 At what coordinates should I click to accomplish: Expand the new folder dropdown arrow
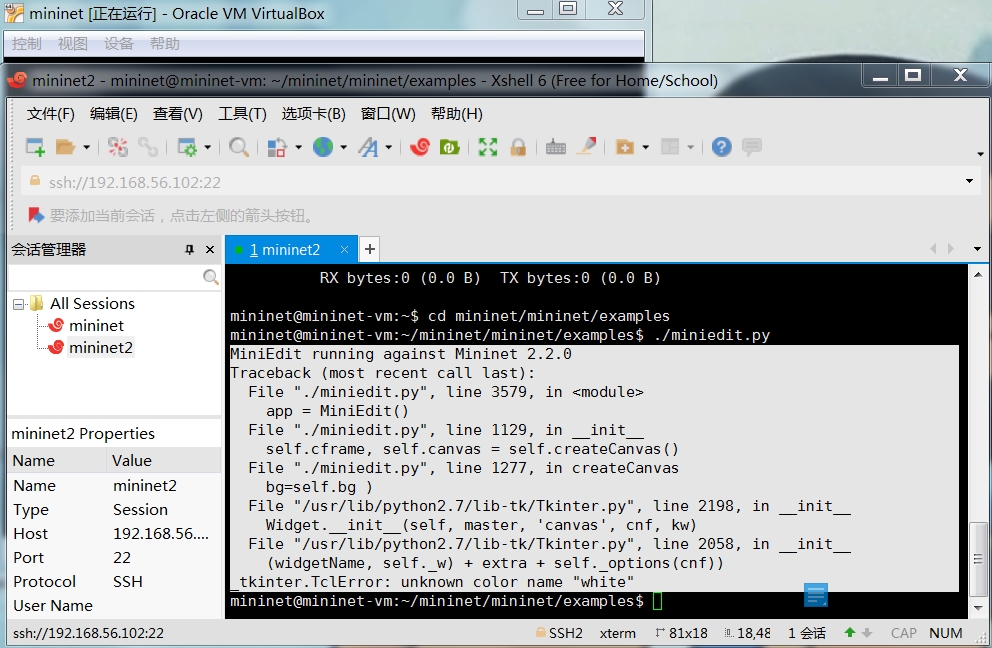pos(645,147)
